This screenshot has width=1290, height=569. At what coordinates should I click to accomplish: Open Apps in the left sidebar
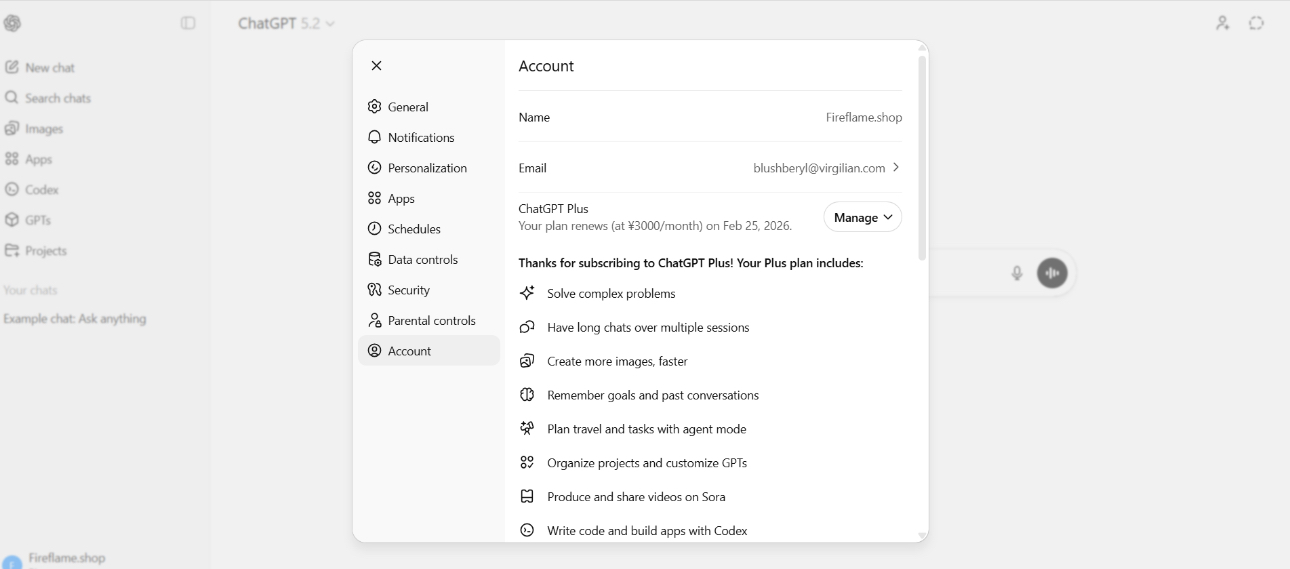[28, 159]
